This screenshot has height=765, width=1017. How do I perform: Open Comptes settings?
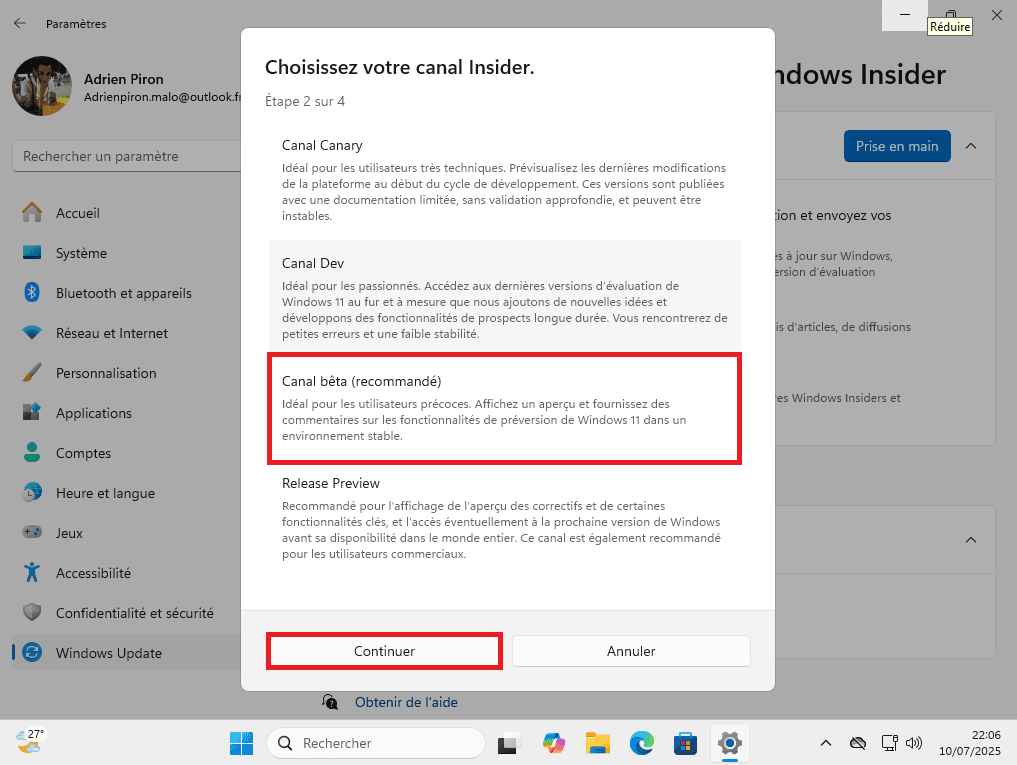tap(127, 453)
